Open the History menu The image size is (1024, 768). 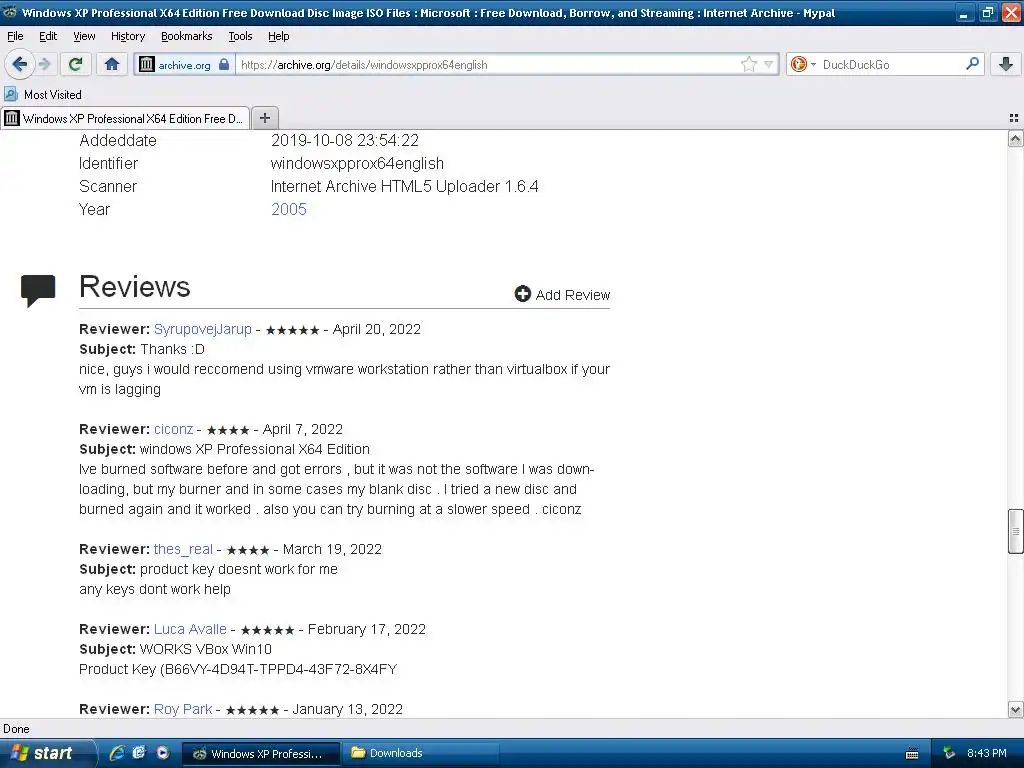point(127,36)
